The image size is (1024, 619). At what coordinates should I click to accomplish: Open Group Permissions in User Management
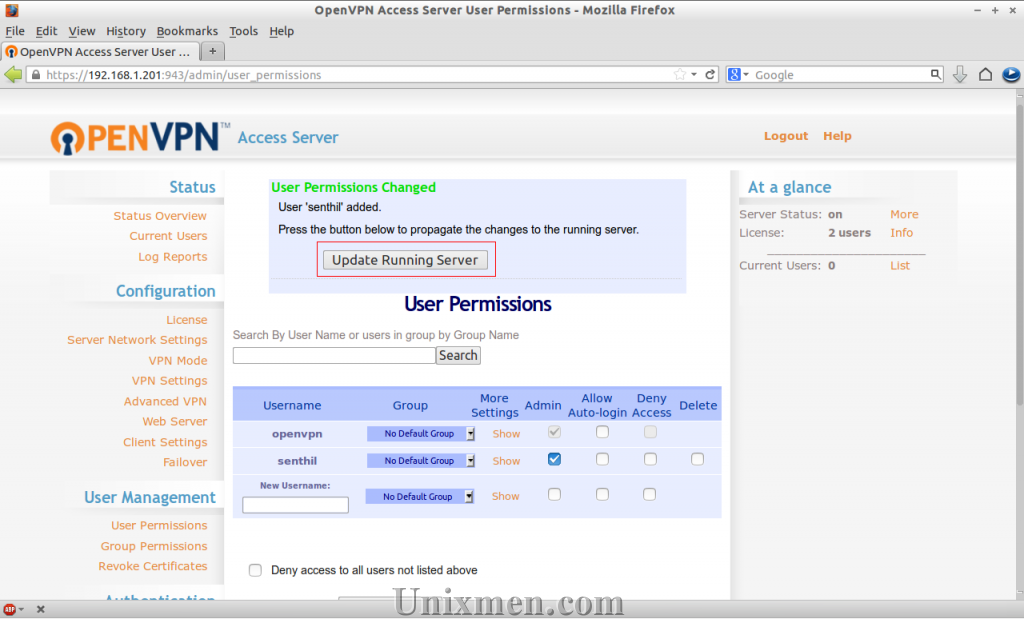pos(153,547)
